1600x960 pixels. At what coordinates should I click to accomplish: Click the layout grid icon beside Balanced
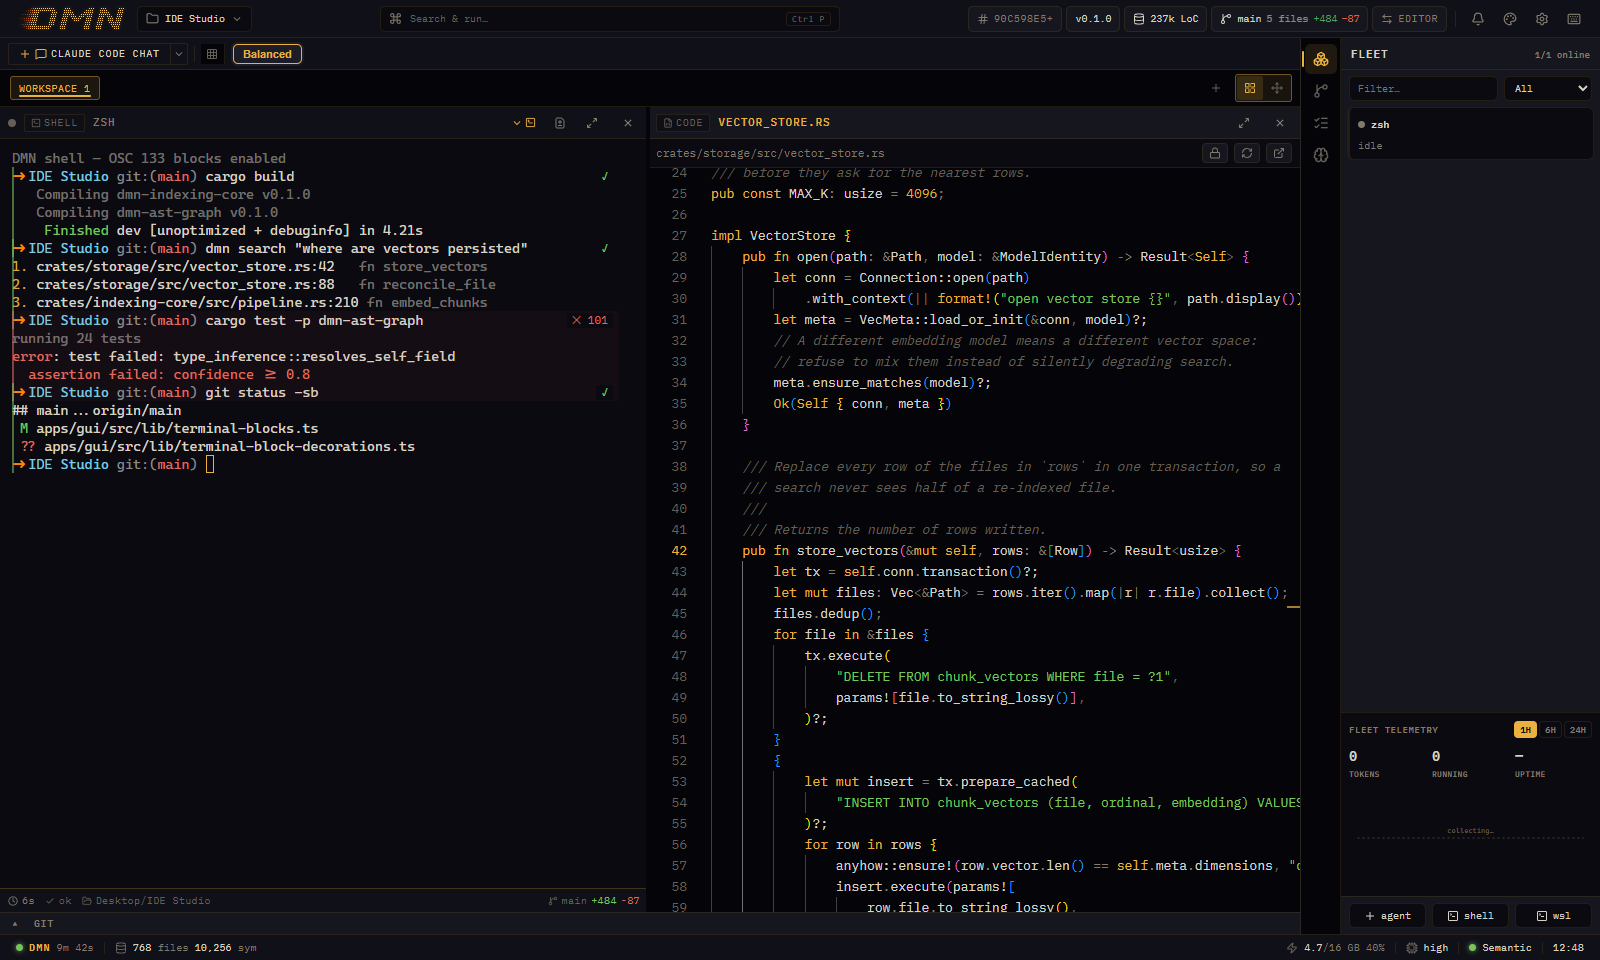tap(212, 54)
